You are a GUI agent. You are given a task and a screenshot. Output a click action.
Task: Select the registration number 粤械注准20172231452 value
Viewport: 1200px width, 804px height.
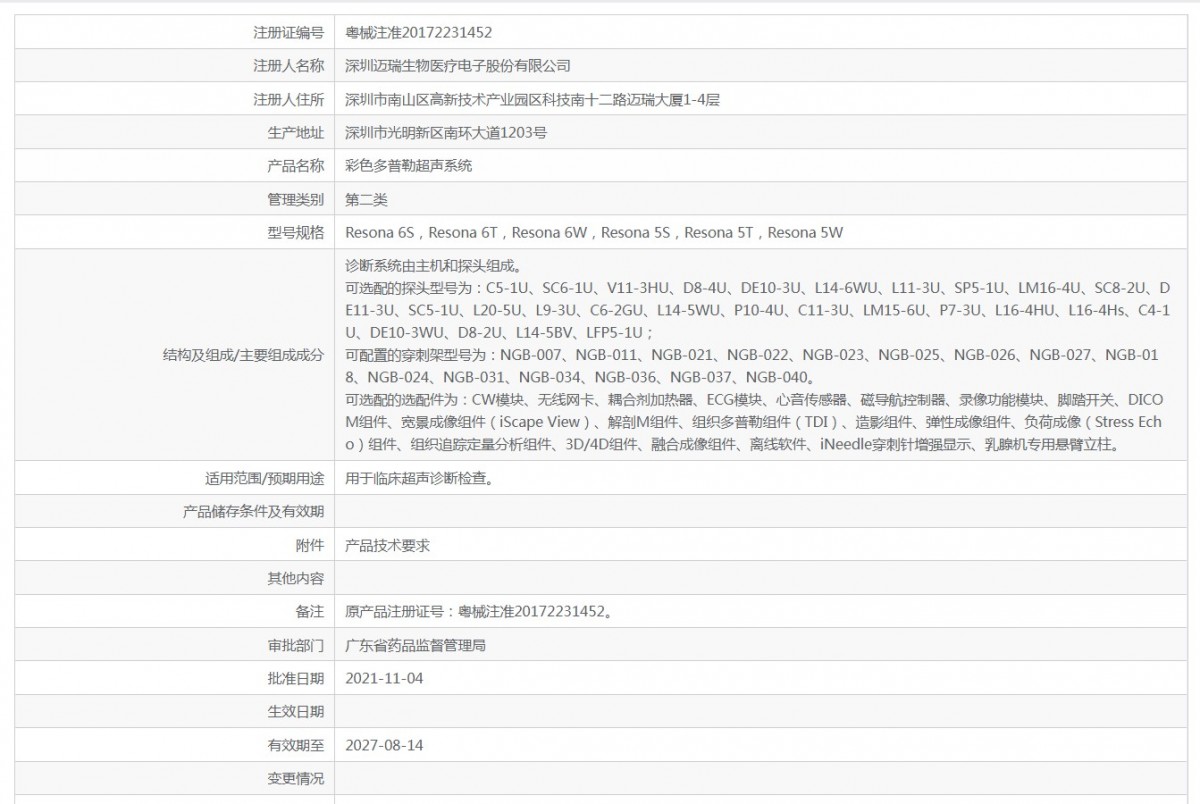coord(418,33)
